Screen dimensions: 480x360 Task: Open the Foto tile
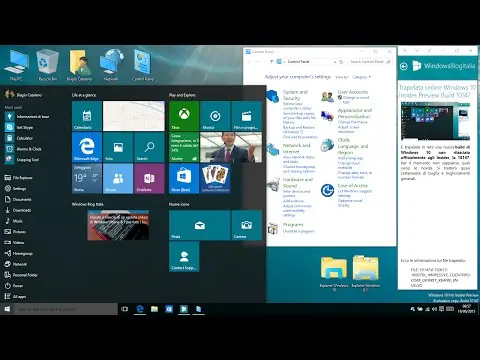[118, 147]
